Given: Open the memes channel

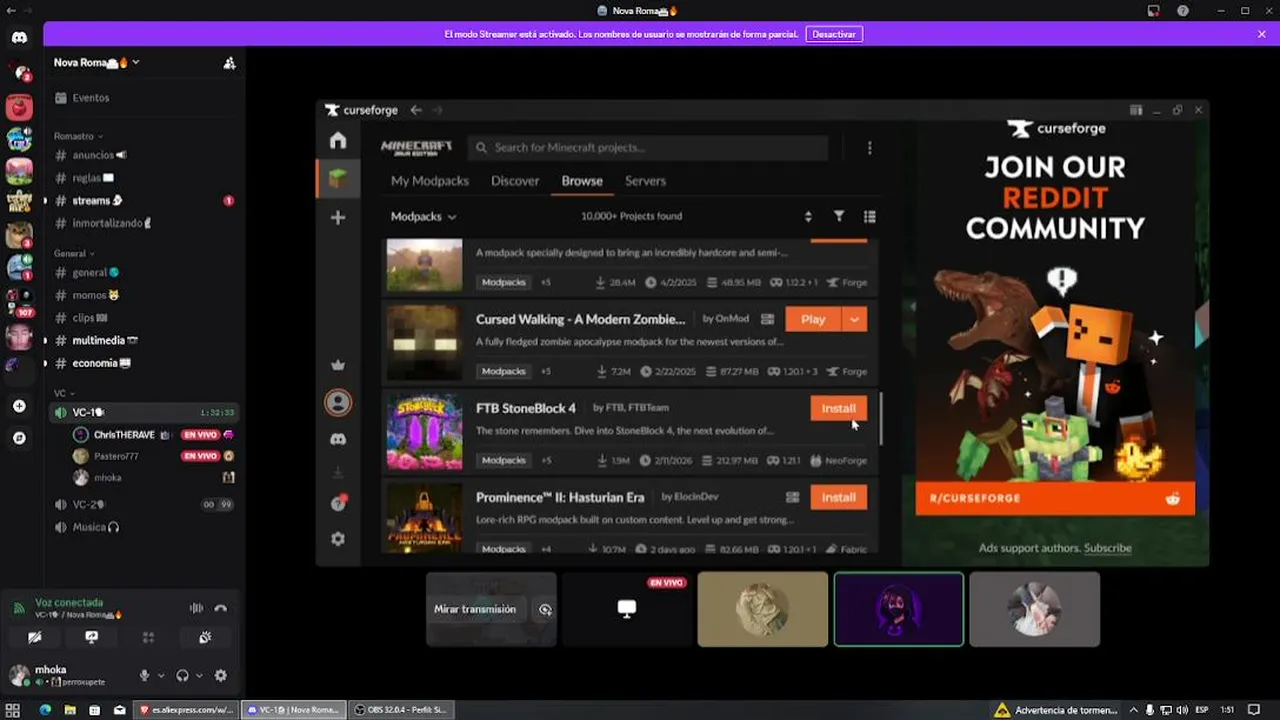Looking at the screenshot, I should coord(145,295).
